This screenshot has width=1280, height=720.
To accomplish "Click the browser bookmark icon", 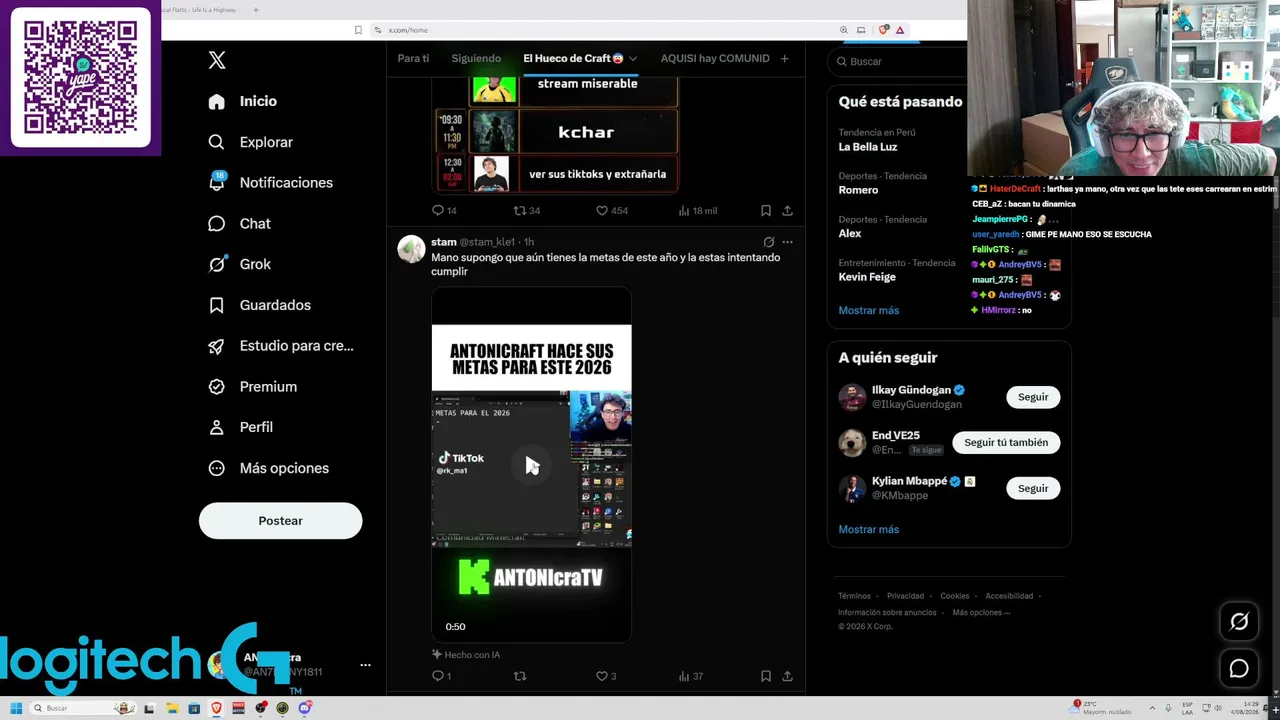I will pos(358,30).
